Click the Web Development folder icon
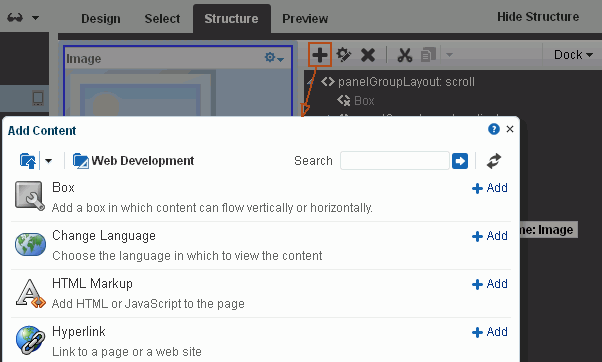The image size is (602, 362). [81, 161]
